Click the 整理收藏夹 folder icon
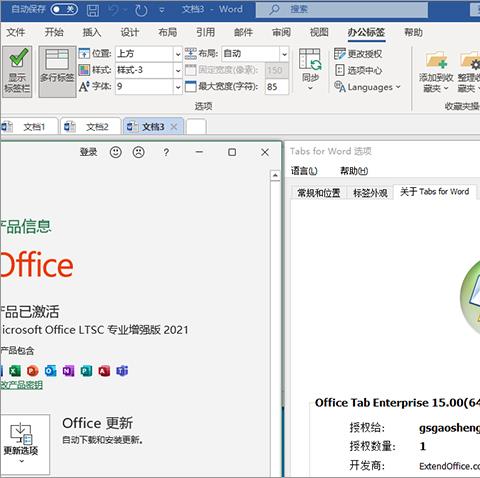 [x=470, y=61]
